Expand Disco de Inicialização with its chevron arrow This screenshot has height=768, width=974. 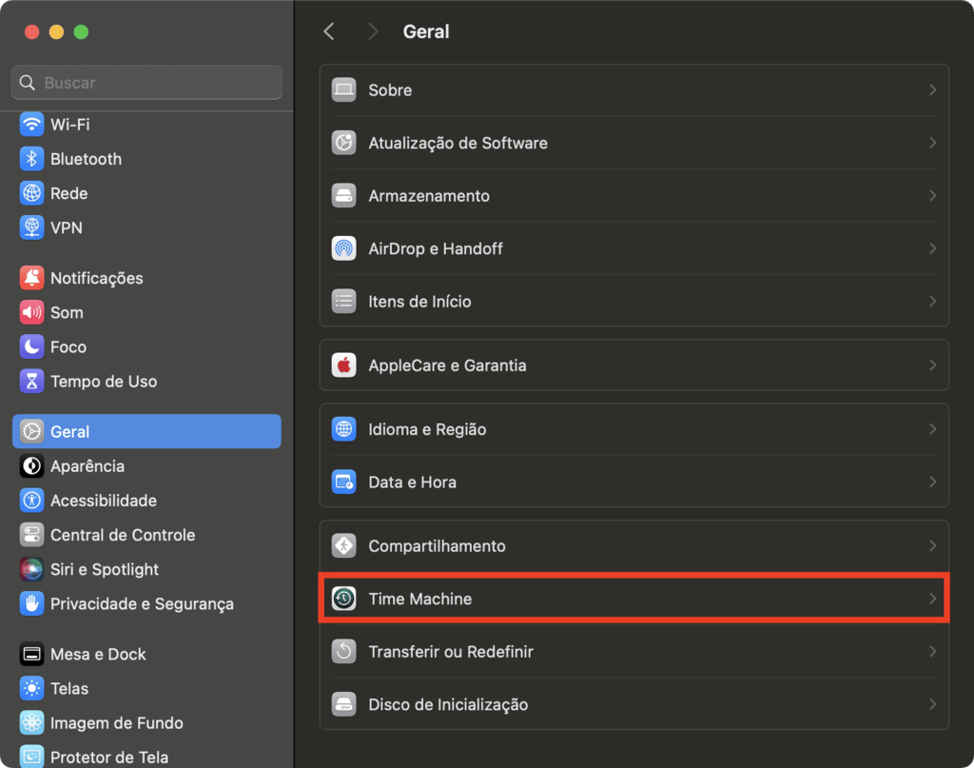pos(932,704)
